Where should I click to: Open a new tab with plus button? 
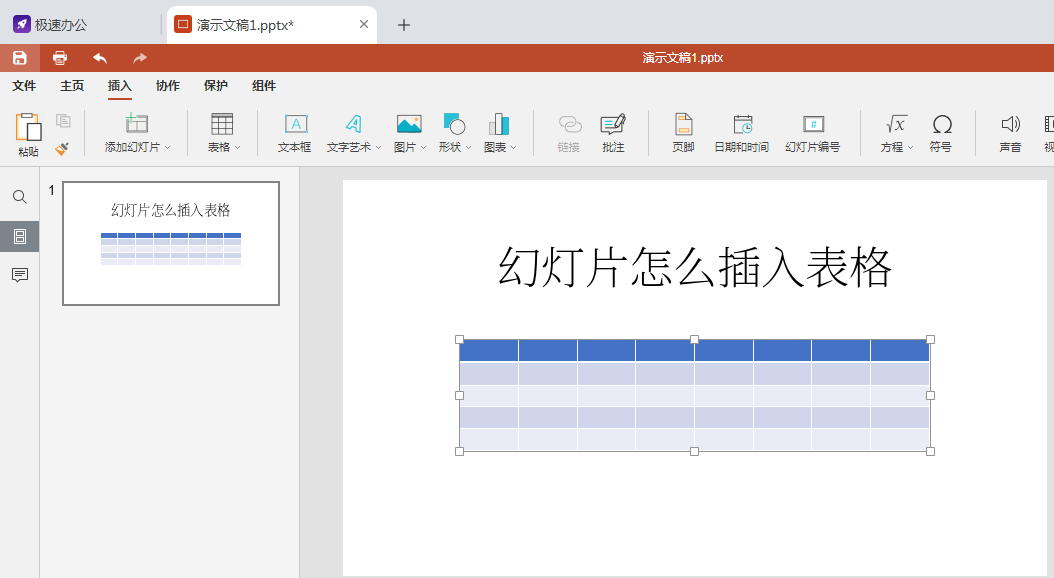click(x=403, y=25)
